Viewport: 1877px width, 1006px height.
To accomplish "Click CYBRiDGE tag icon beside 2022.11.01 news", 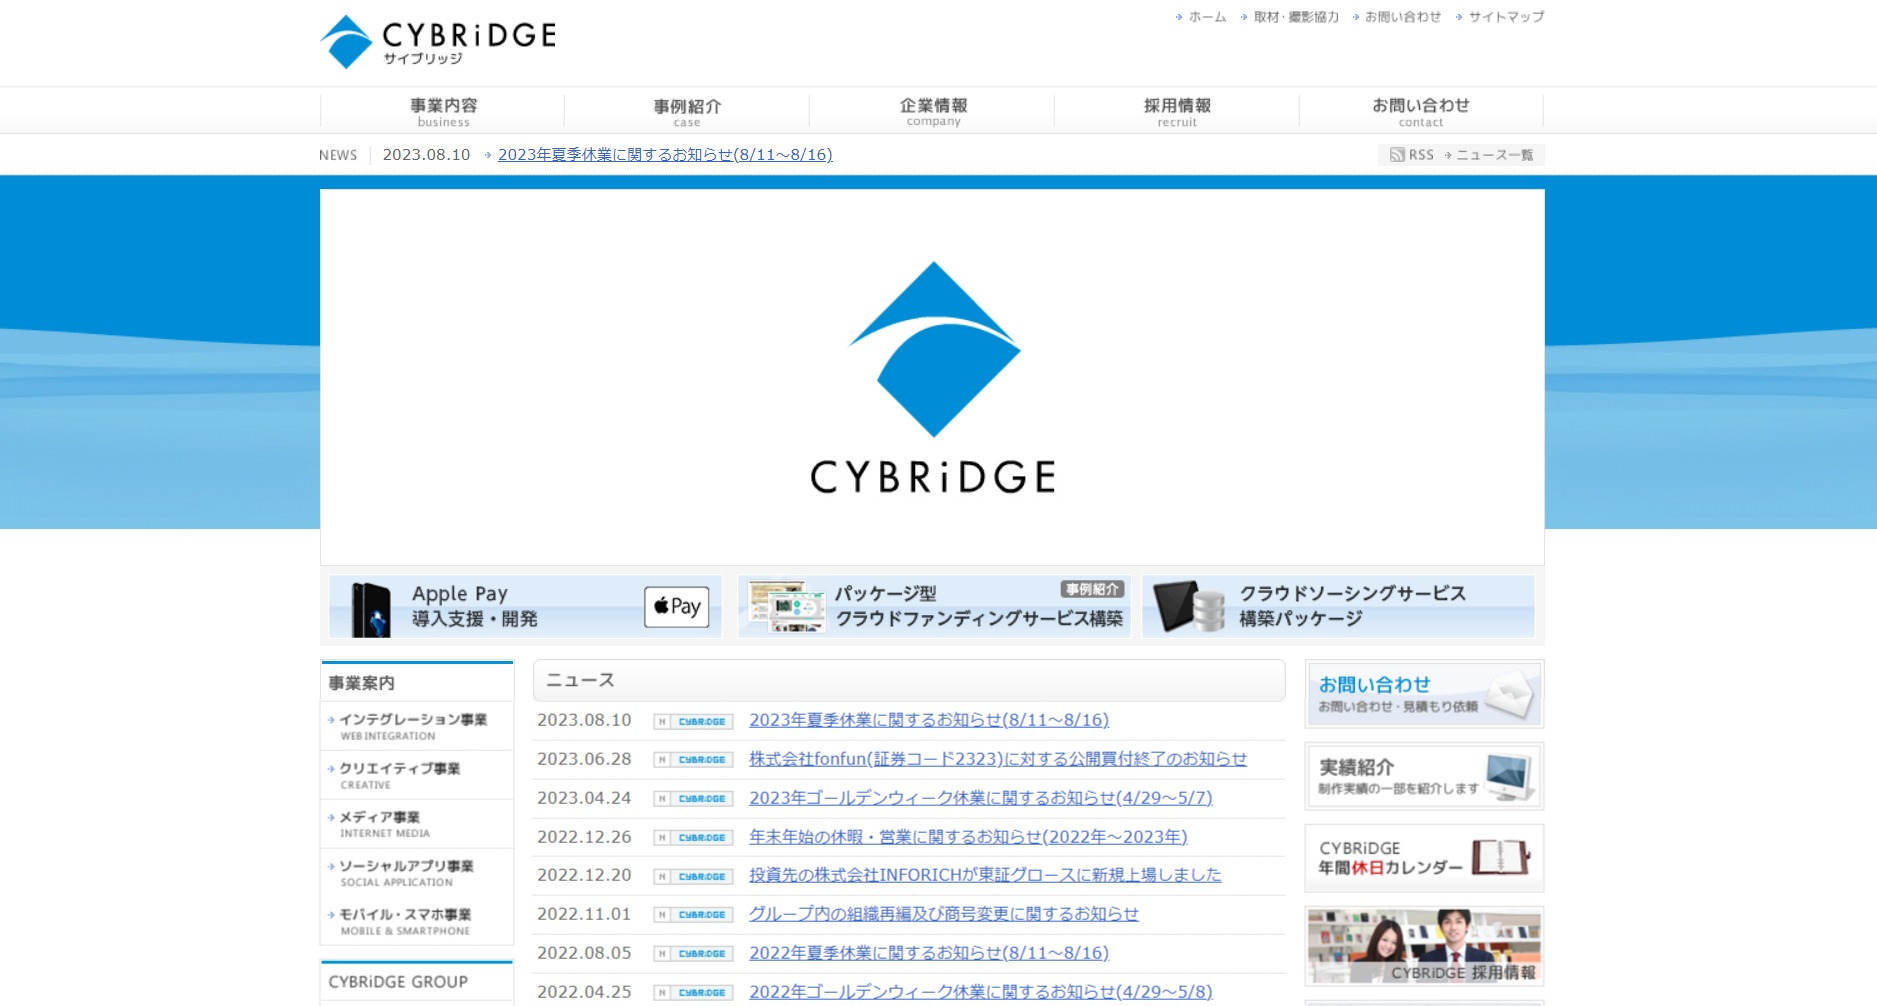I will (x=694, y=915).
